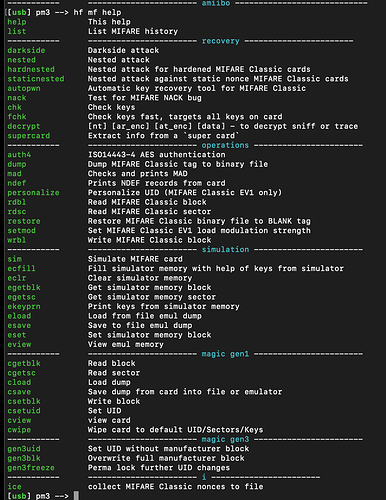The width and height of the screenshot is (386, 500).
Task: Click the cwipe command entry
Action: point(19,430)
